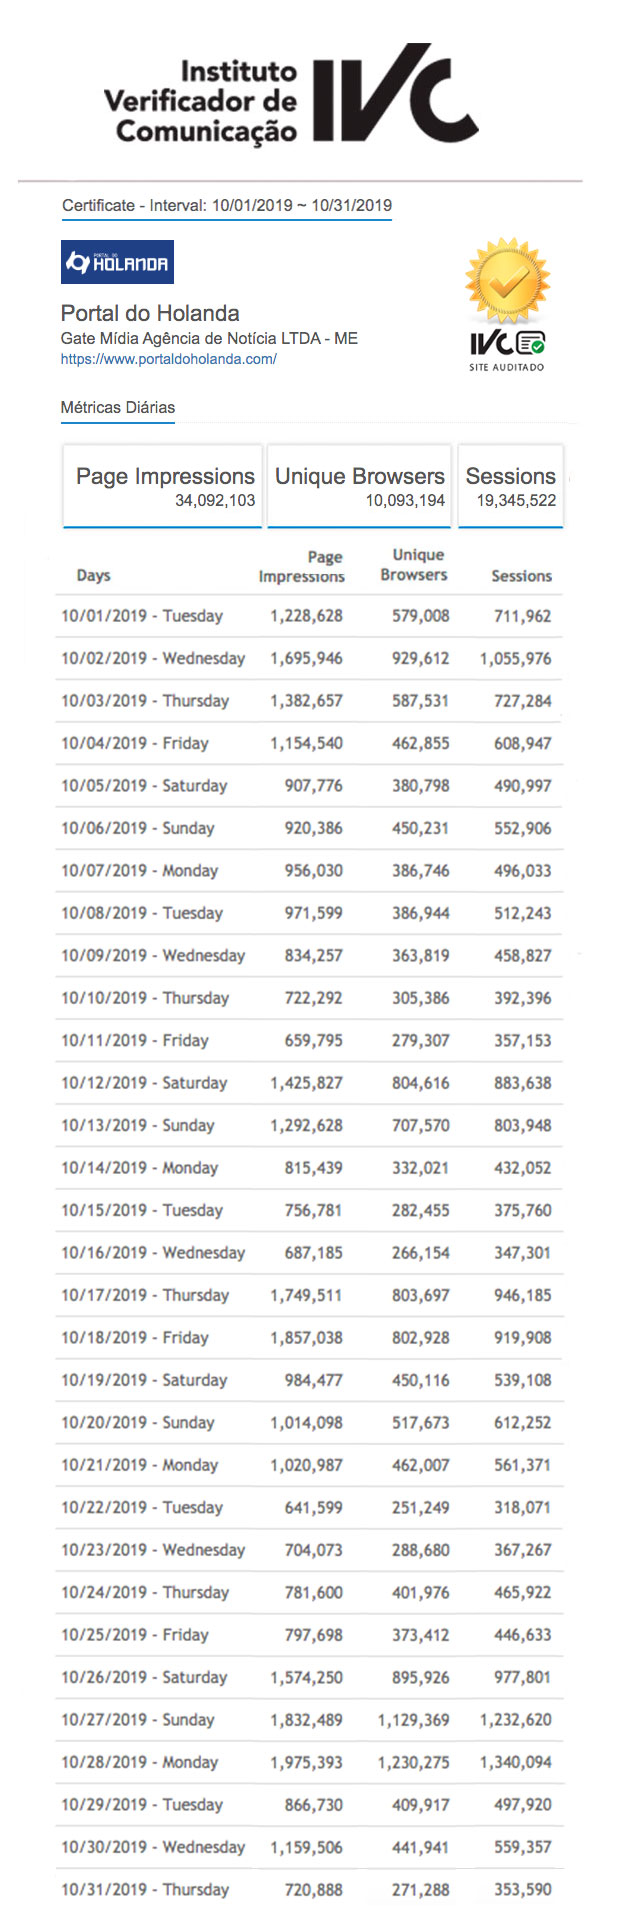
Task: Click the IVC logo at top
Action: pyautogui.click(x=290, y=95)
